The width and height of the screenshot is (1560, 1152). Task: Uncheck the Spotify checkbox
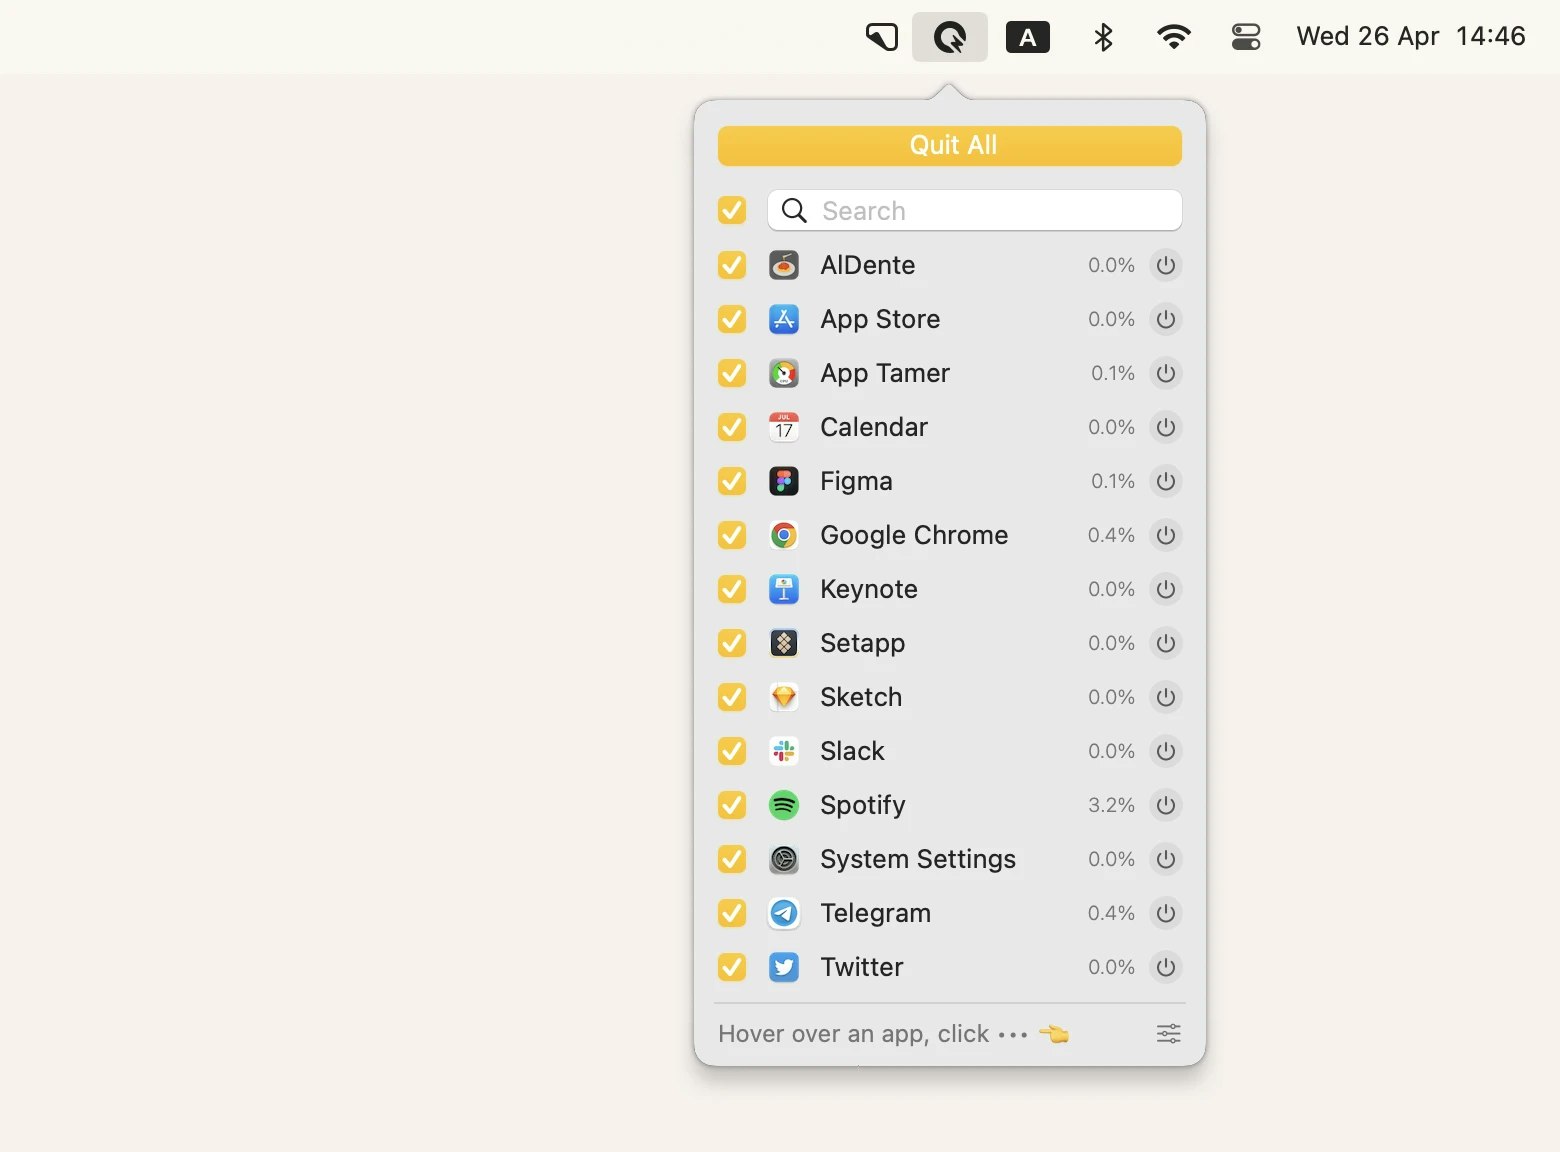point(732,805)
